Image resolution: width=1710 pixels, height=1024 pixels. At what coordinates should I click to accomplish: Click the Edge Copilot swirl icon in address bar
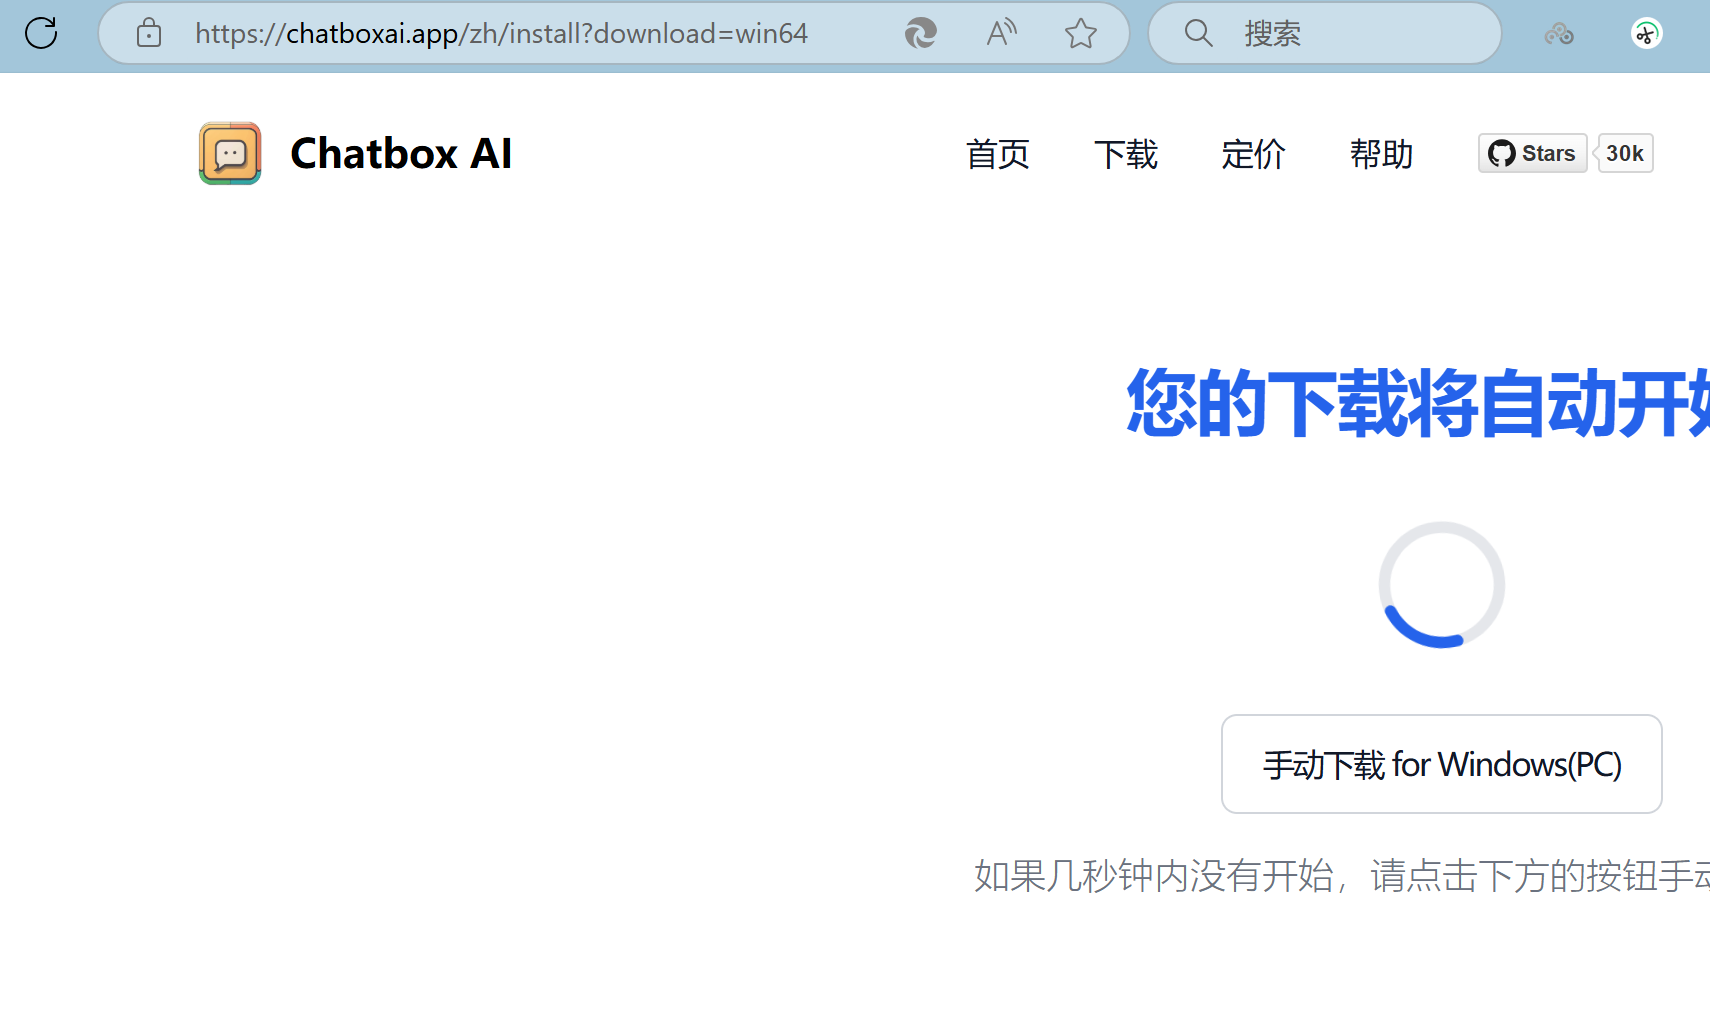[920, 33]
